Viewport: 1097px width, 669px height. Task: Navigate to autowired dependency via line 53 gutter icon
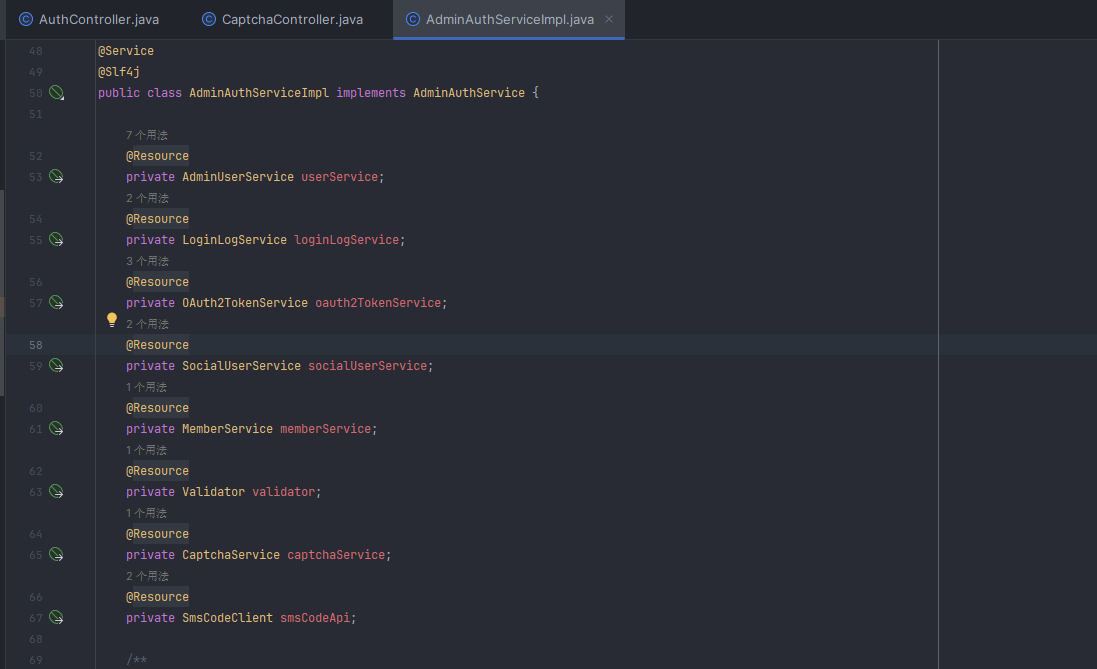(x=57, y=176)
